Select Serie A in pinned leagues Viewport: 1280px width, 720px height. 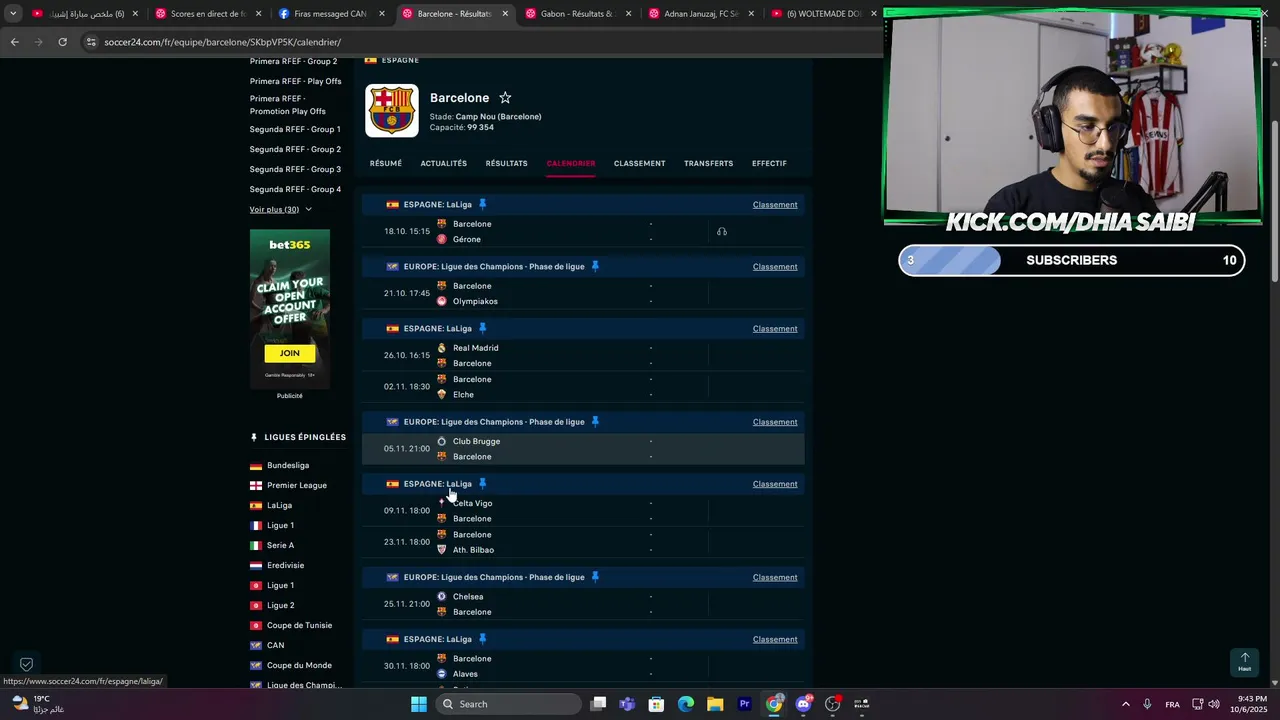click(280, 545)
